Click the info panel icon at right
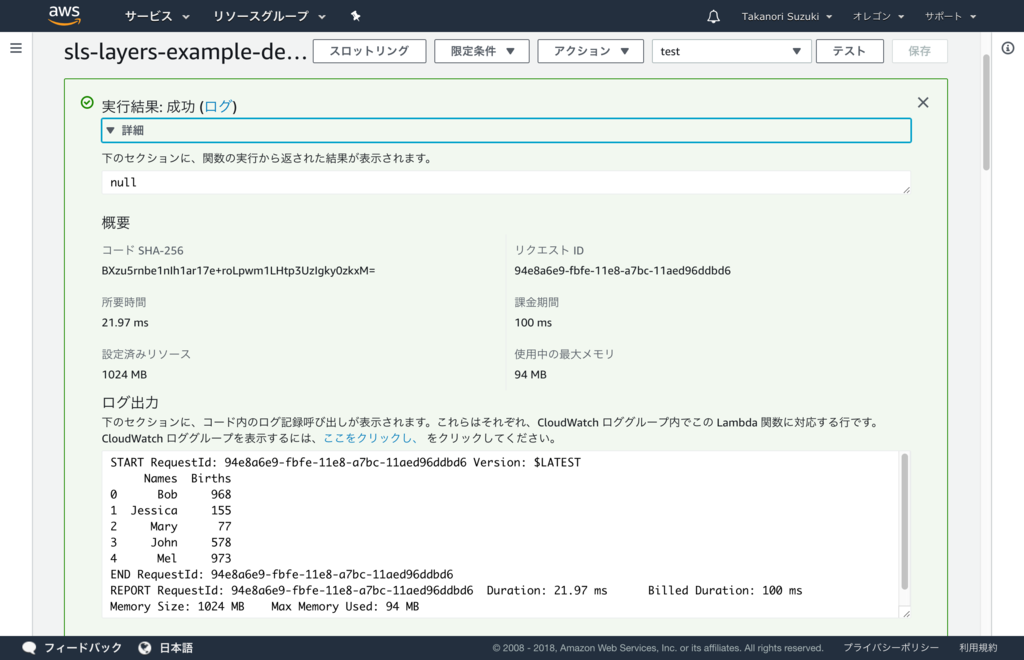 tap(1008, 48)
